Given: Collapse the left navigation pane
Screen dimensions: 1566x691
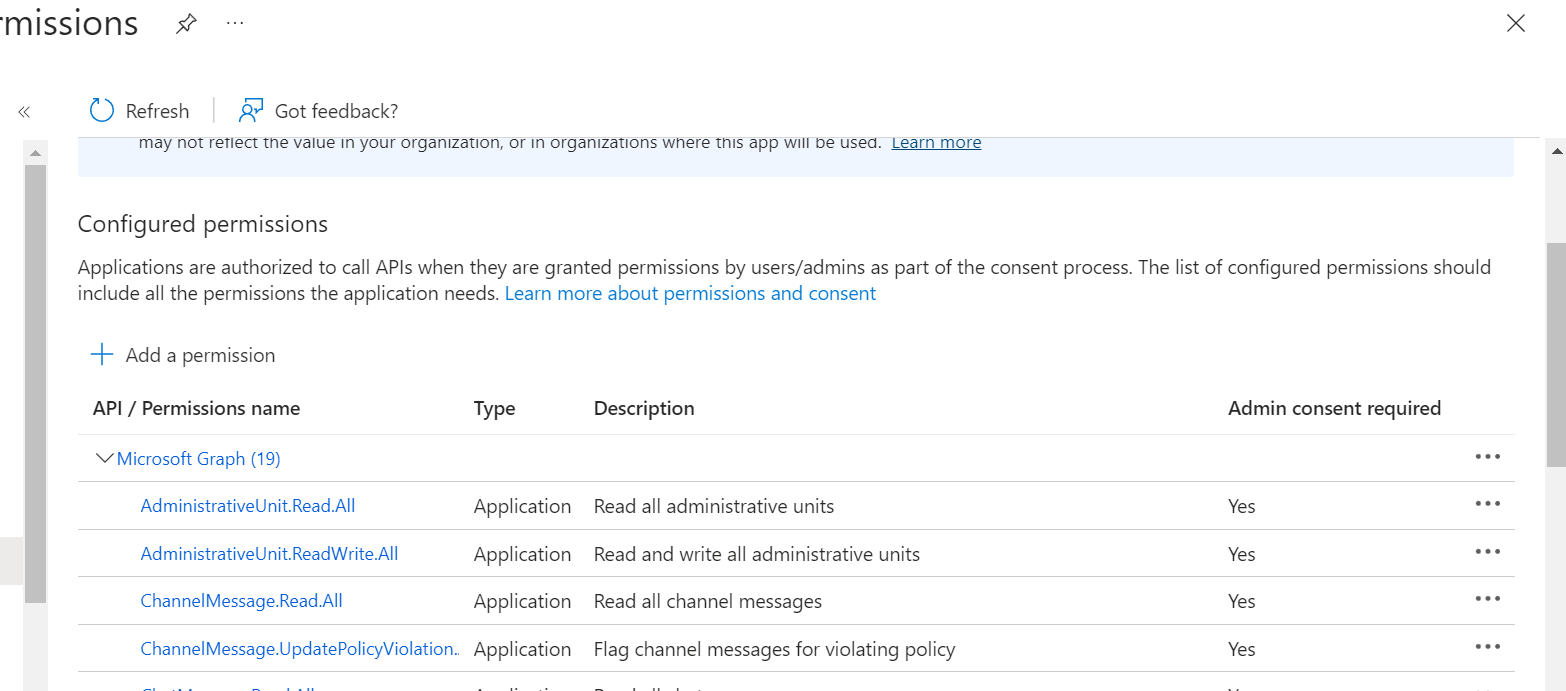Looking at the screenshot, I should point(23,111).
